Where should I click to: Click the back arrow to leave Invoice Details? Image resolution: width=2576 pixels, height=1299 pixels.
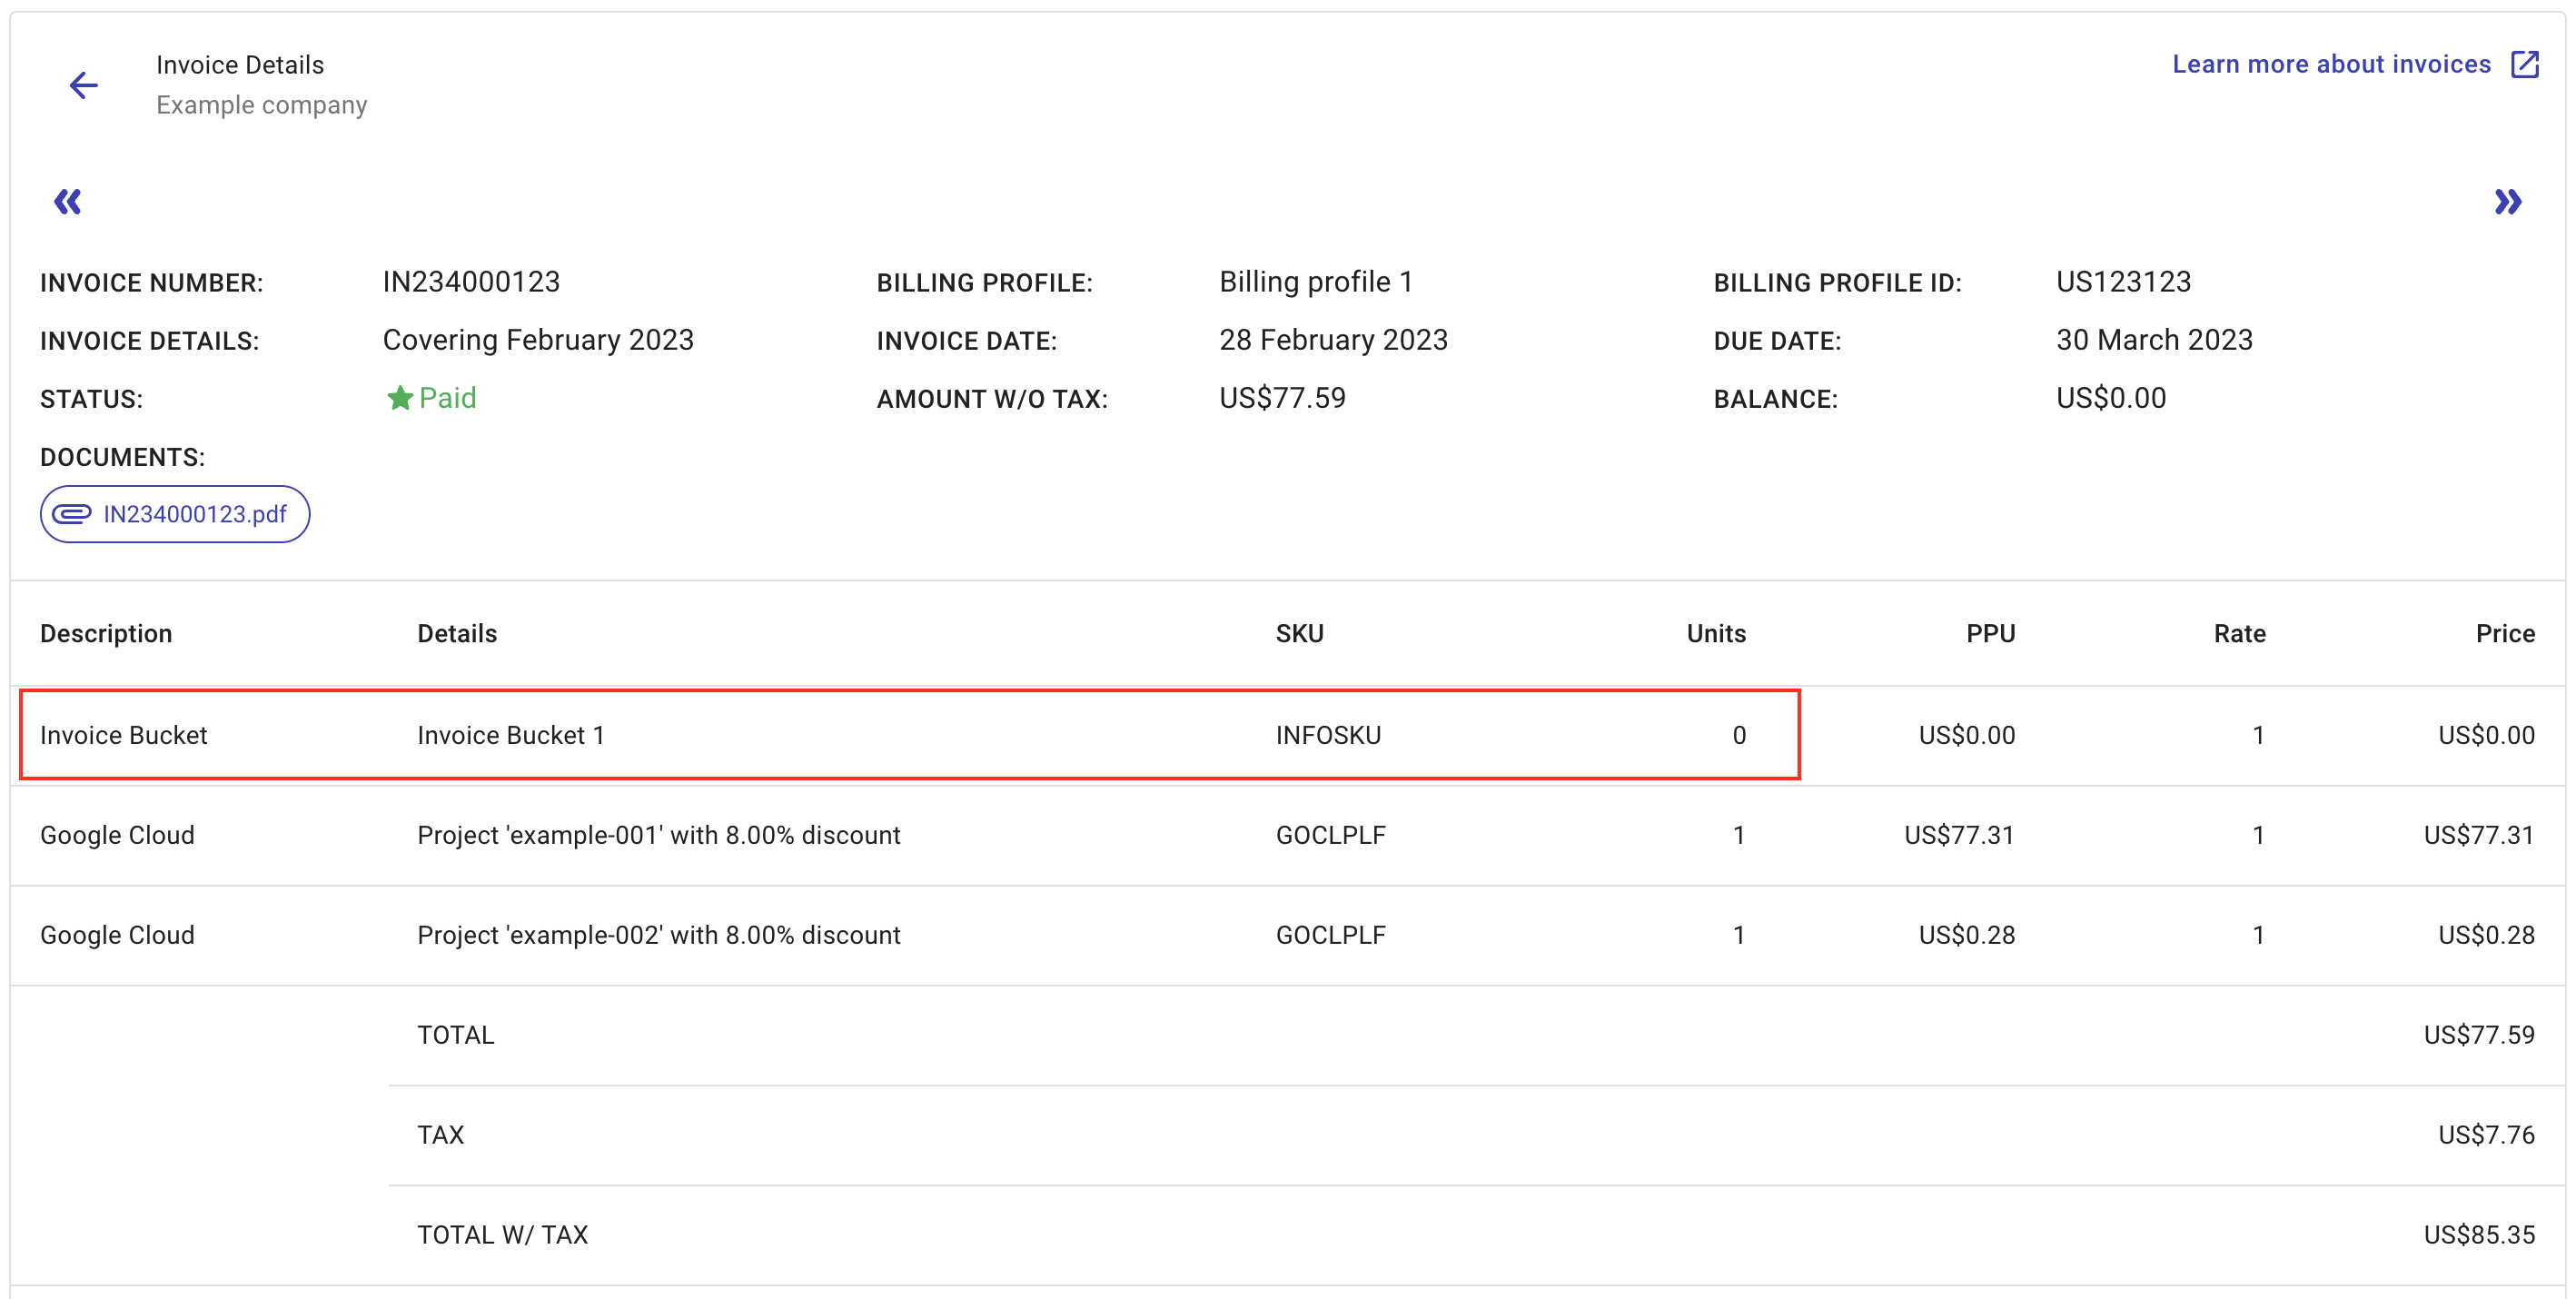[83, 85]
